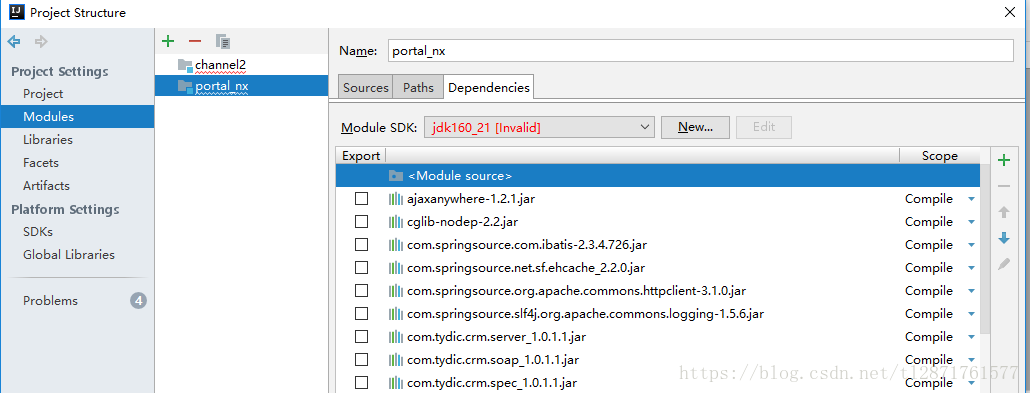1030x393 pixels.
Task: Click library icon of com.tydic.crm.server jar
Action: pyautogui.click(x=395, y=336)
